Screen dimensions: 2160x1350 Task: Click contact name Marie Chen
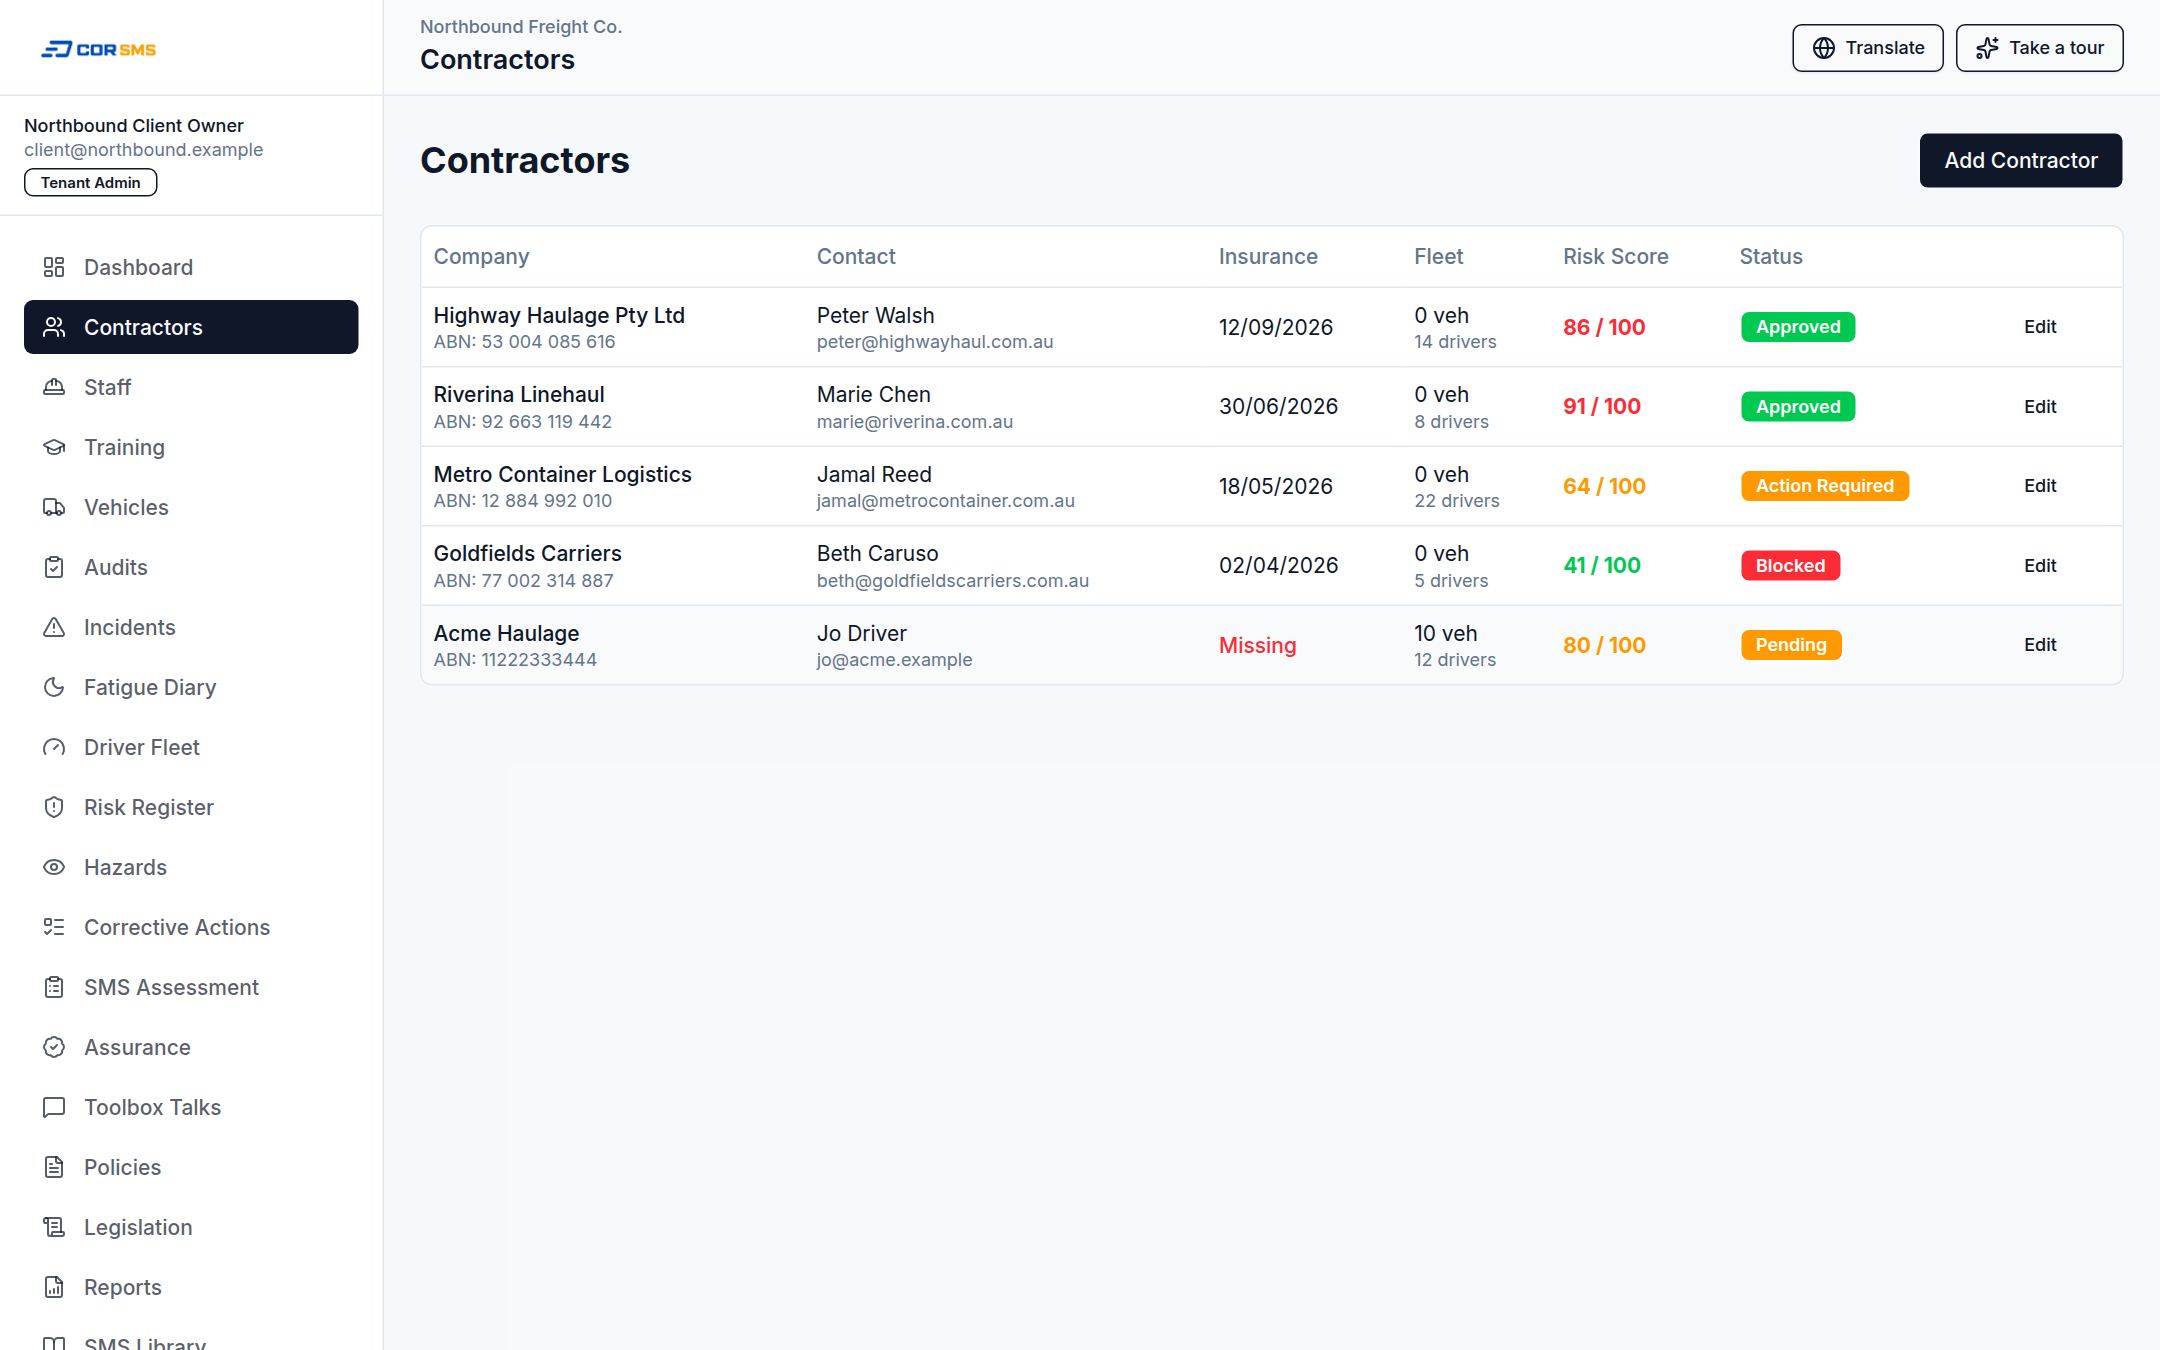click(x=873, y=395)
